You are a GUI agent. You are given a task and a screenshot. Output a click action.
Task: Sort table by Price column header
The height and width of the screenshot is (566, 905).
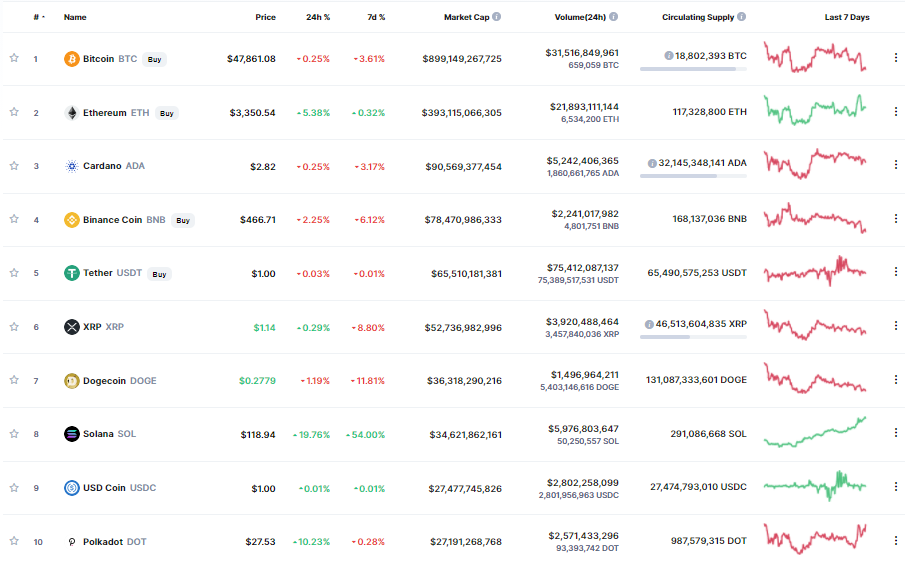(x=265, y=17)
